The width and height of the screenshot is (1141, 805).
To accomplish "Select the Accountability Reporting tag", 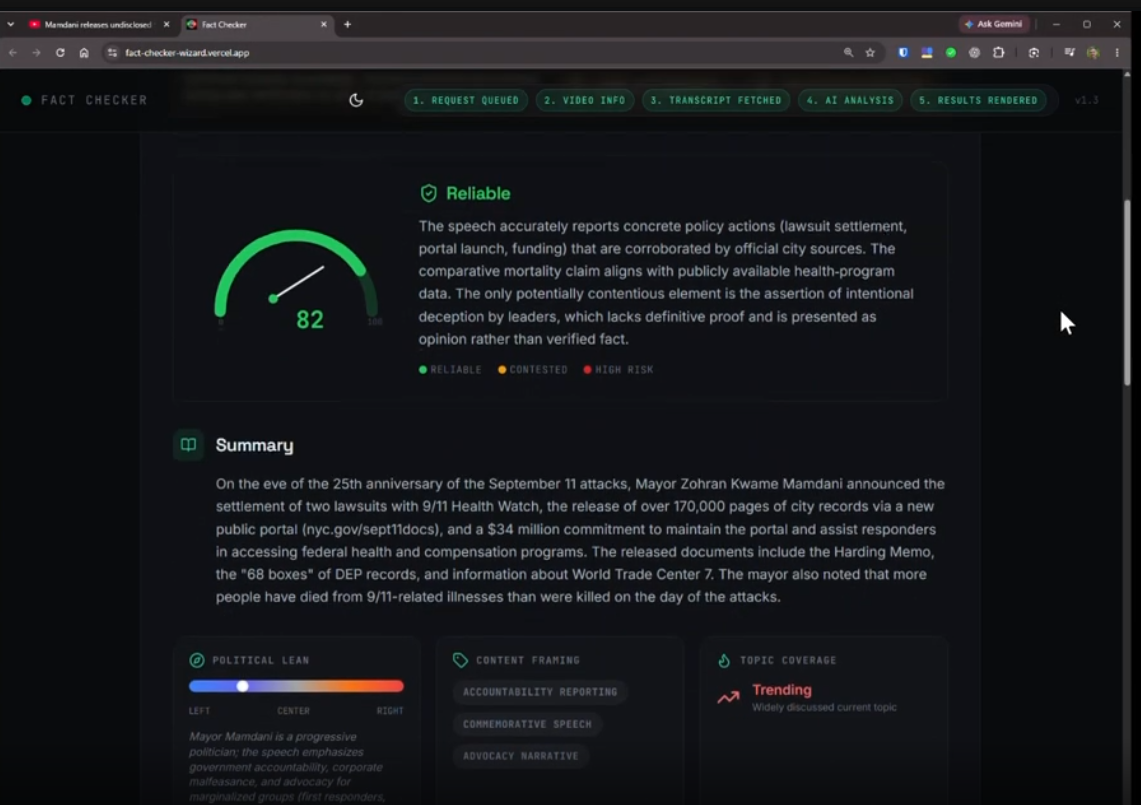I will [x=540, y=692].
